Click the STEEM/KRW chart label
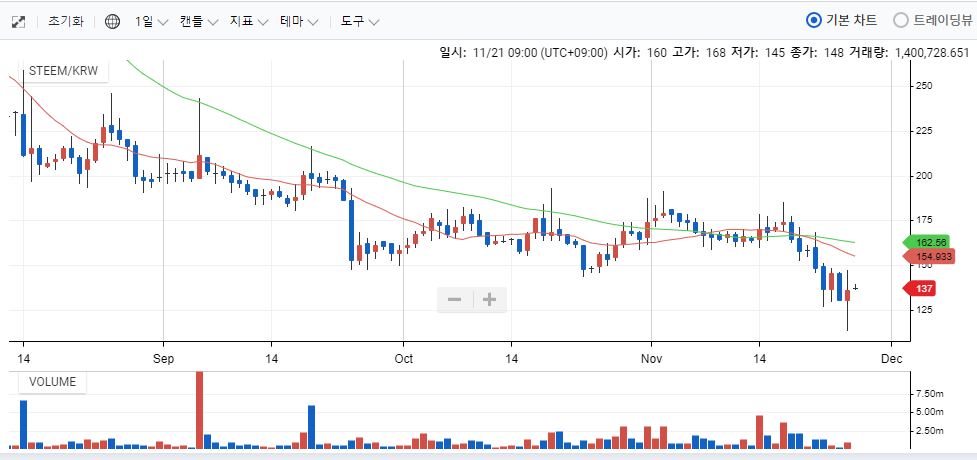The height and width of the screenshot is (460, 977). (x=64, y=70)
